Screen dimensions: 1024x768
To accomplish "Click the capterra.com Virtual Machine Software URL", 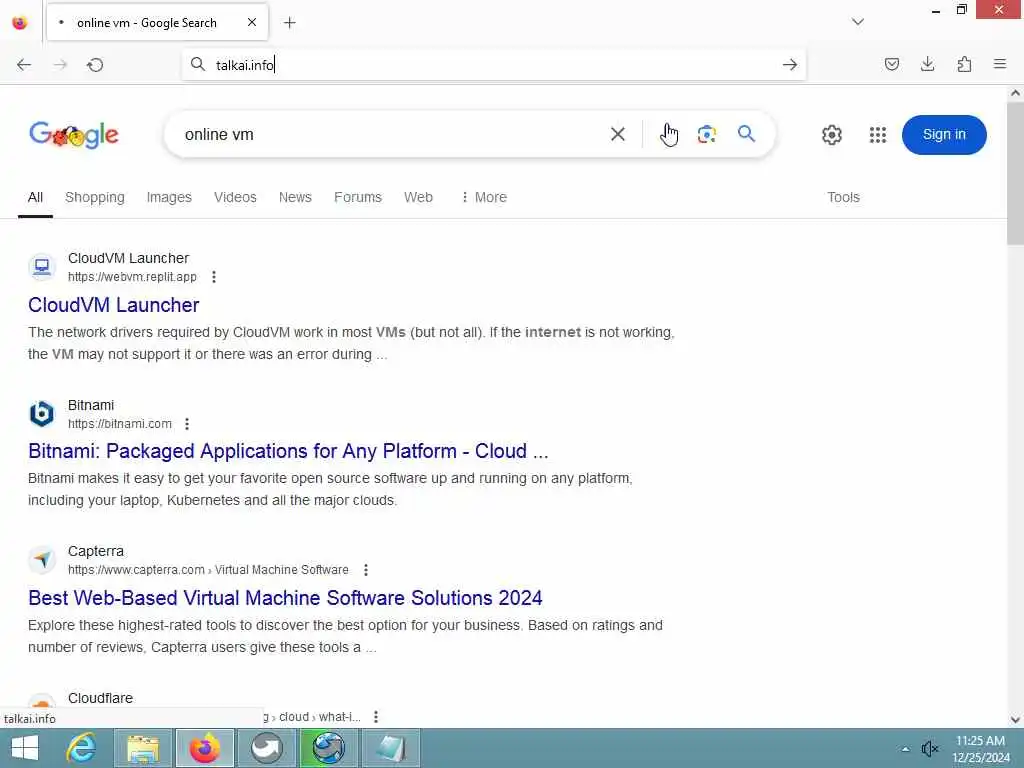I will [208, 570].
